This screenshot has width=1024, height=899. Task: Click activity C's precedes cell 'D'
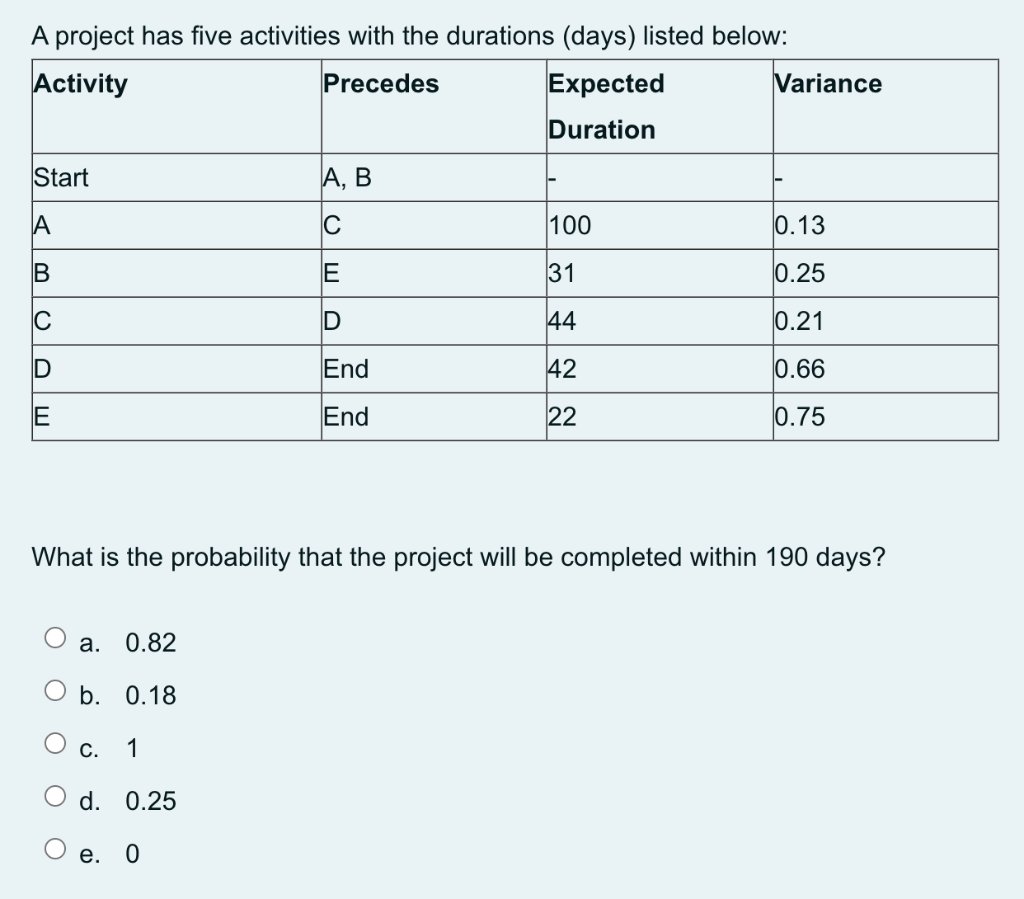(332, 321)
